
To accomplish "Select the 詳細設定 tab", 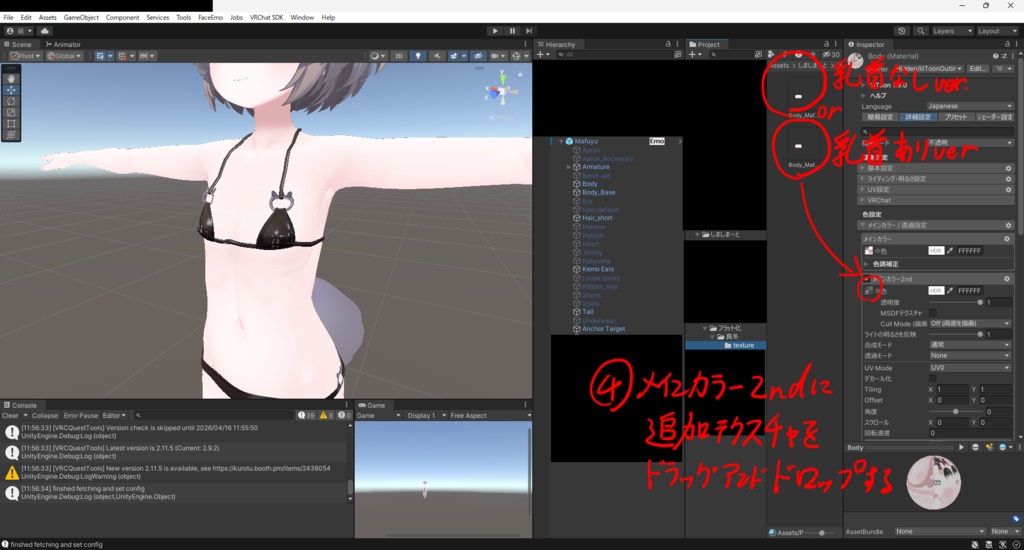I will point(918,117).
